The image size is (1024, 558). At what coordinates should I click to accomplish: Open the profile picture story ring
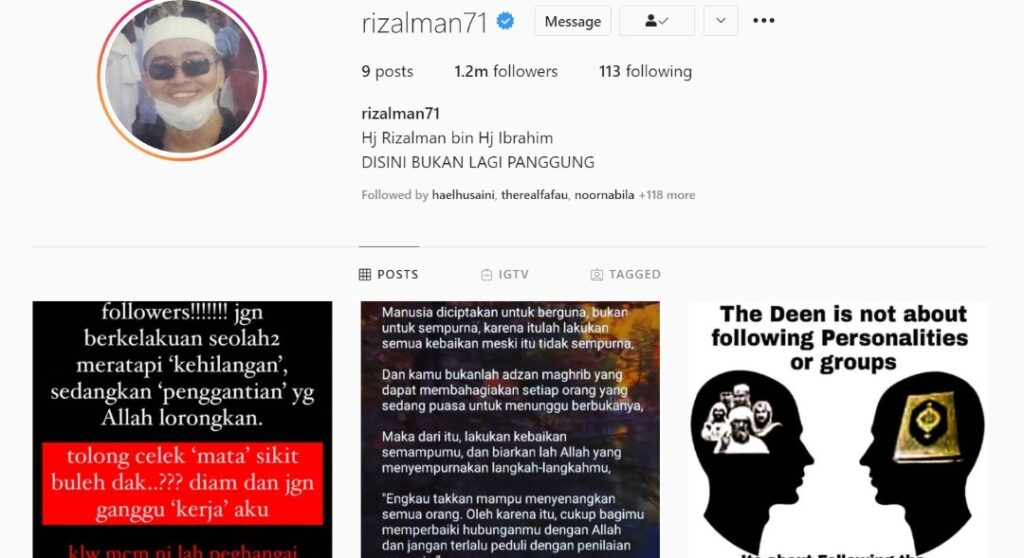coord(182,75)
